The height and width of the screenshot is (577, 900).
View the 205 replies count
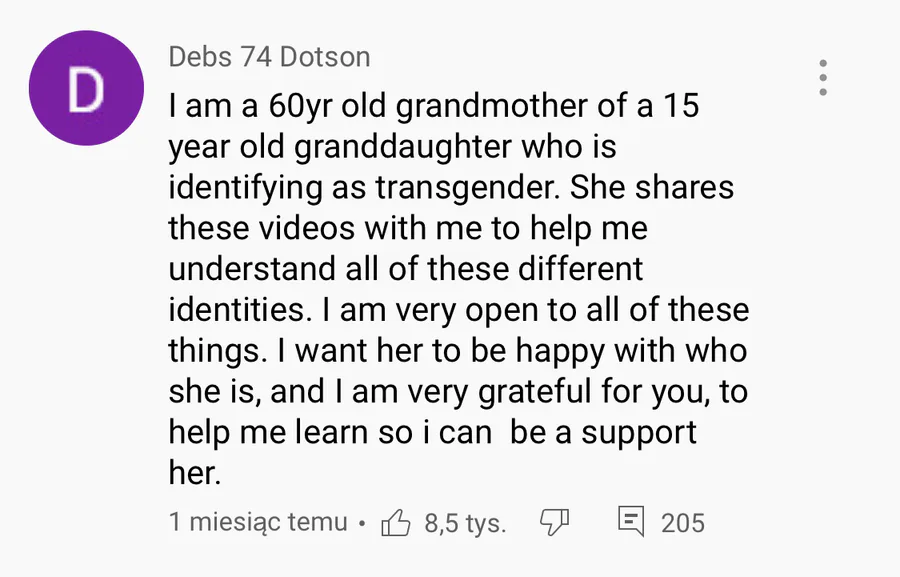coord(683,522)
